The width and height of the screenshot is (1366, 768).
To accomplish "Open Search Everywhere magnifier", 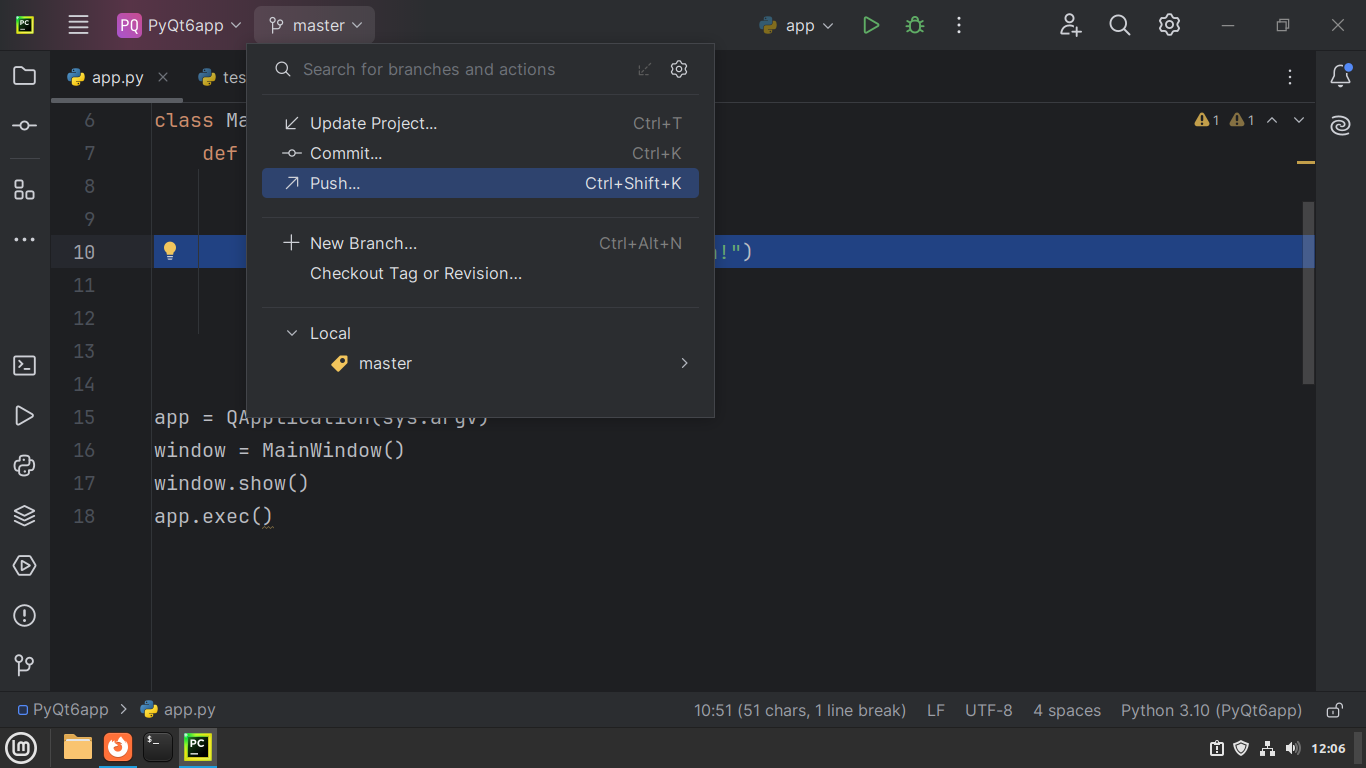I will point(1120,25).
